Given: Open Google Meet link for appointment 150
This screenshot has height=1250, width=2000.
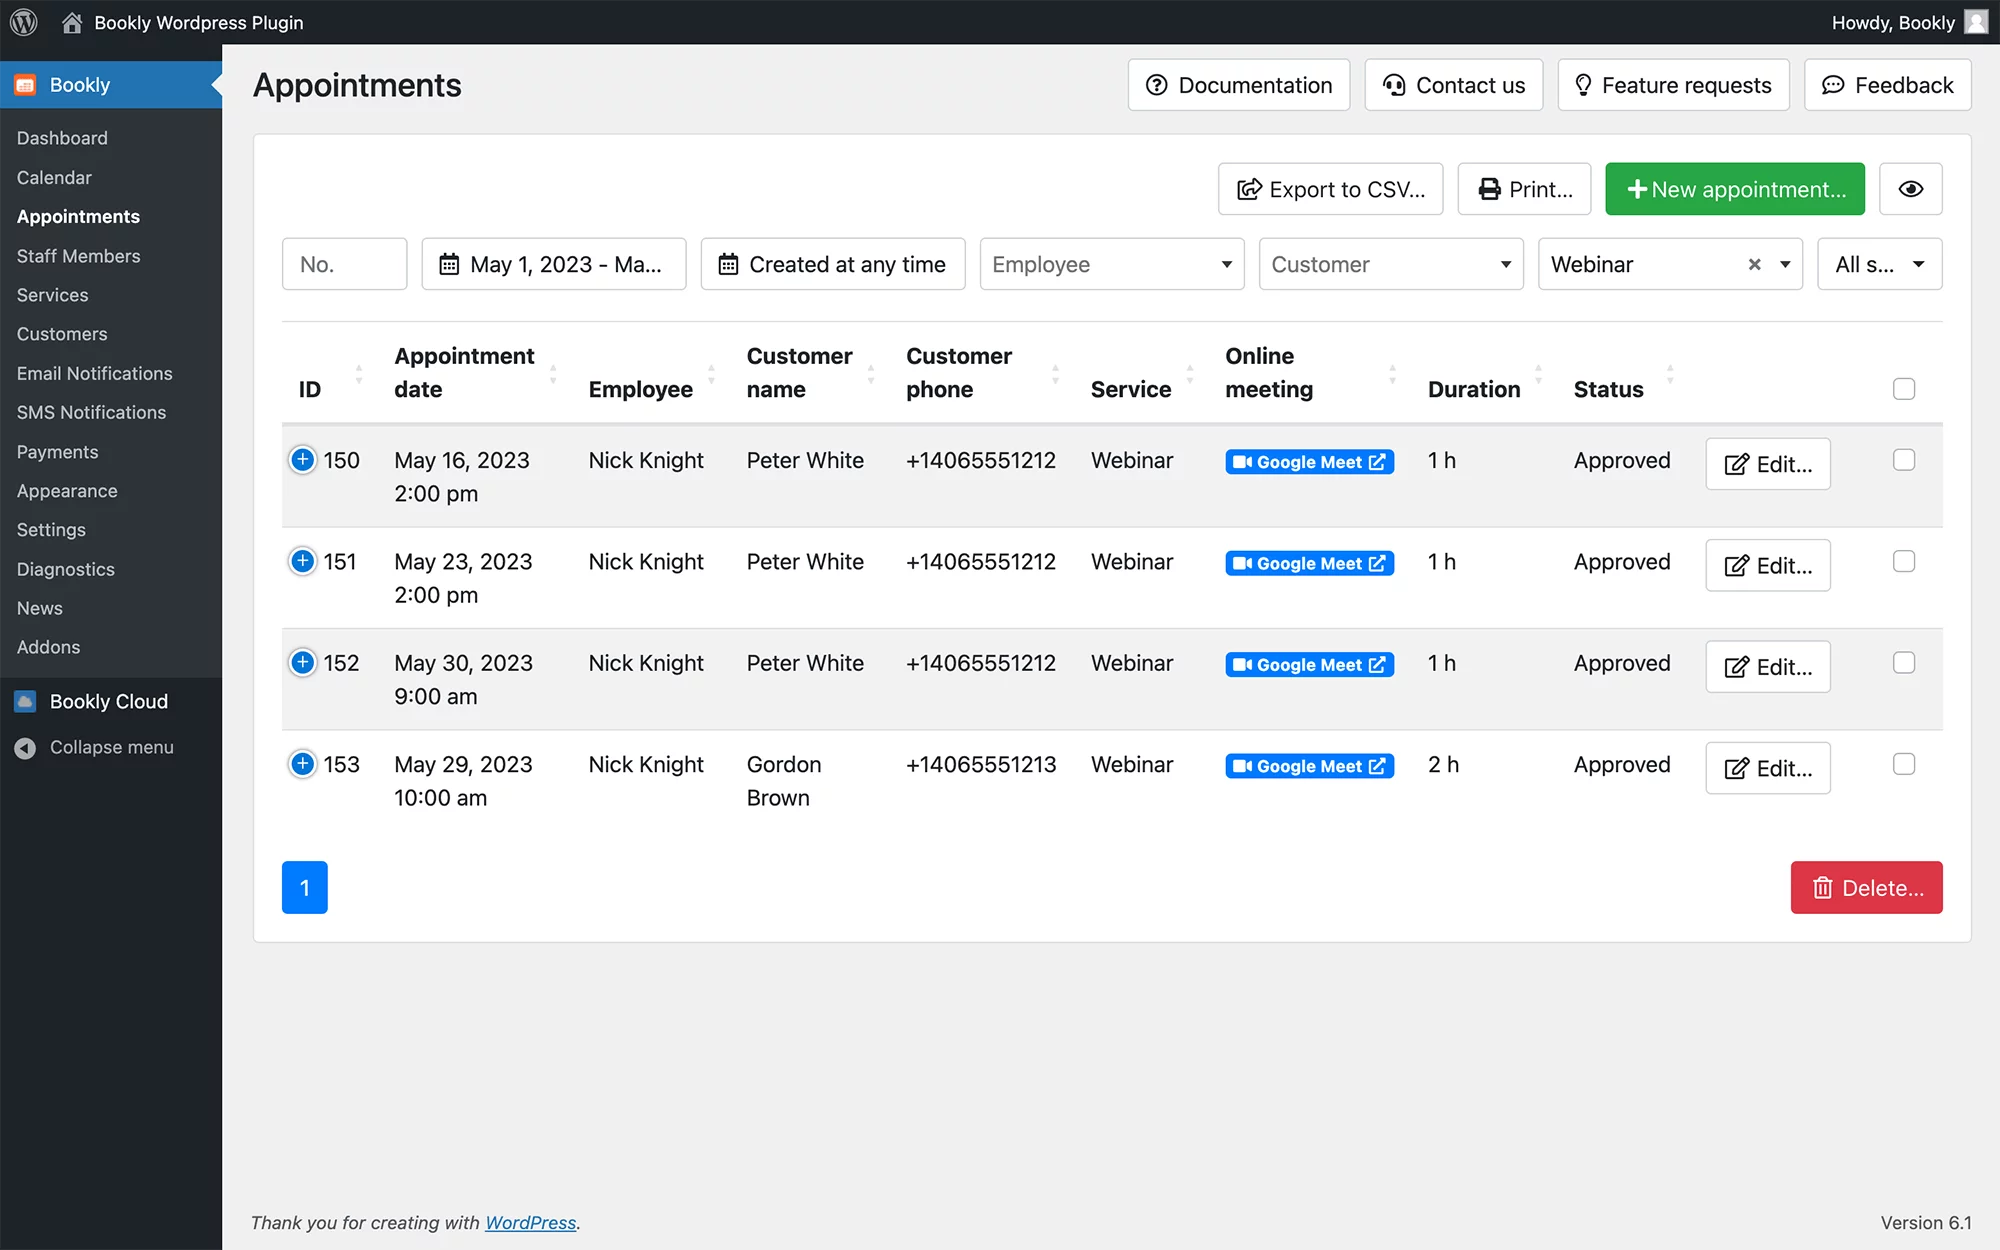Looking at the screenshot, I should (x=1309, y=462).
